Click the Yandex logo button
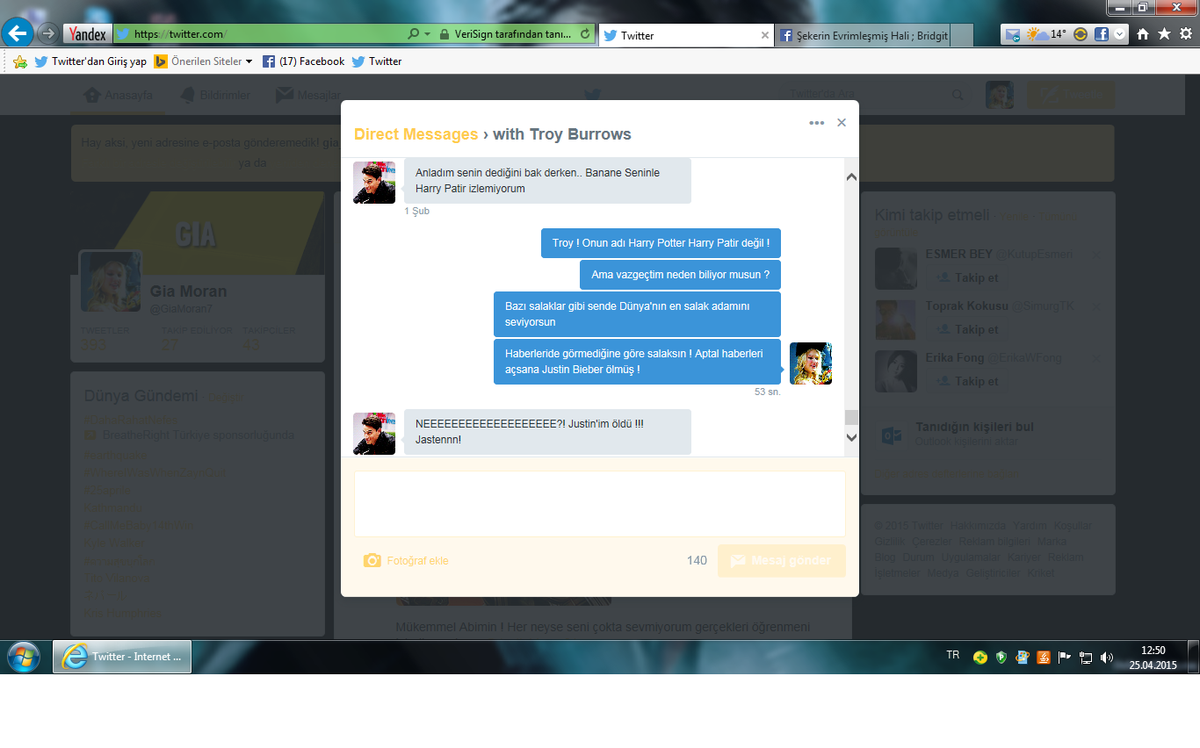 87,34
